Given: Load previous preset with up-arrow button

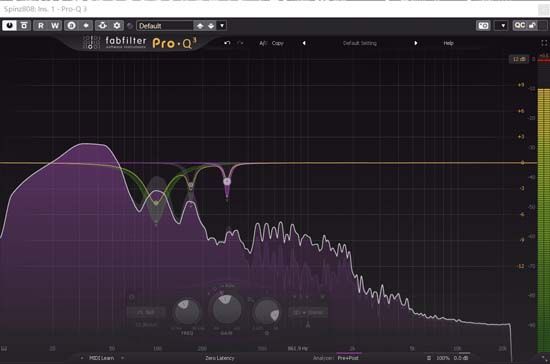Looking at the screenshot, I should (200, 26).
